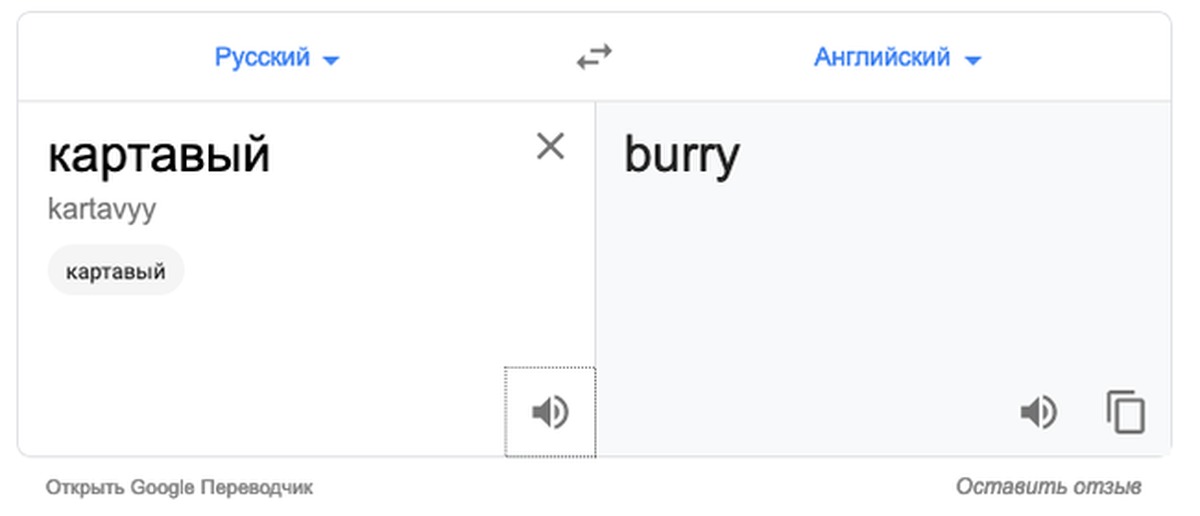Screen dimensions: 1200x516
Task: Select the suggestion chip картавый
Action: tap(116, 270)
